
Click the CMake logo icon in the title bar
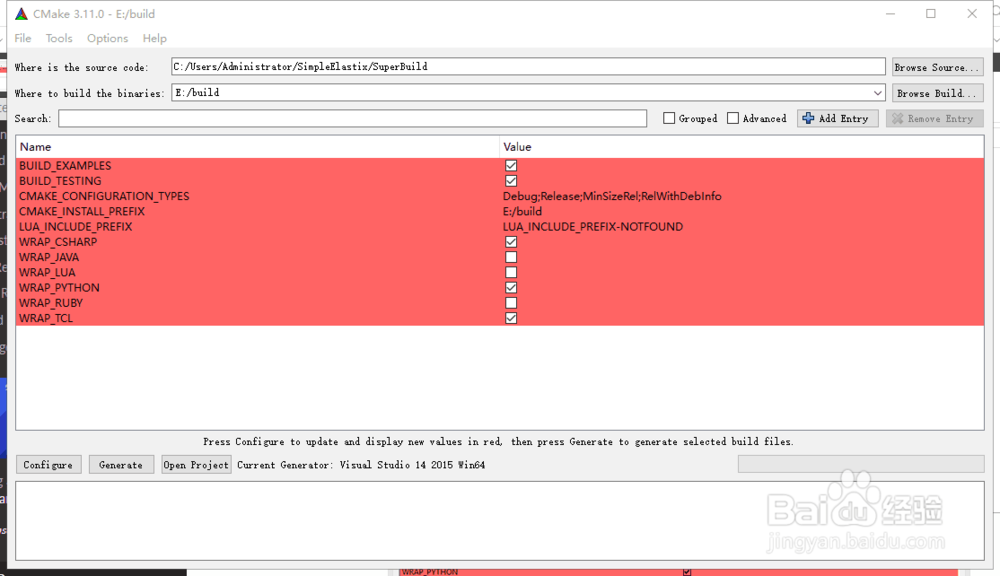(19, 13)
